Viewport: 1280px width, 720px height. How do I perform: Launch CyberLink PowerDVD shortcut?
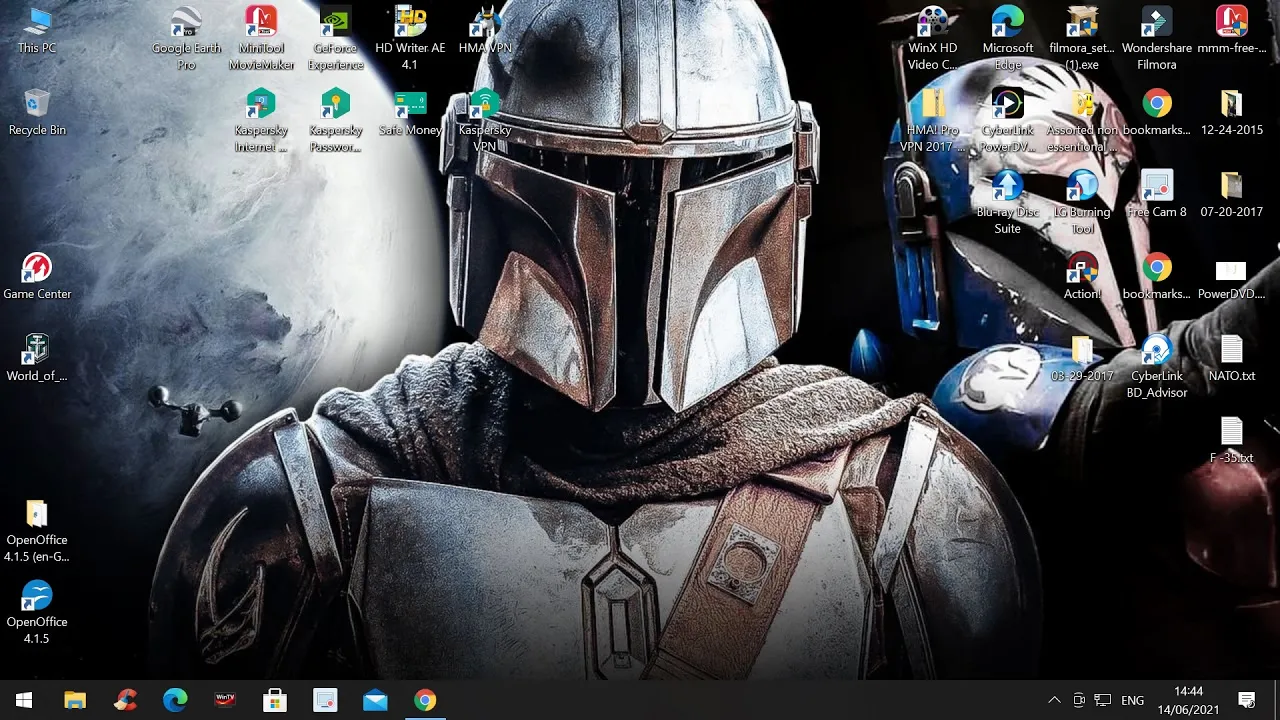pyautogui.click(x=1007, y=120)
